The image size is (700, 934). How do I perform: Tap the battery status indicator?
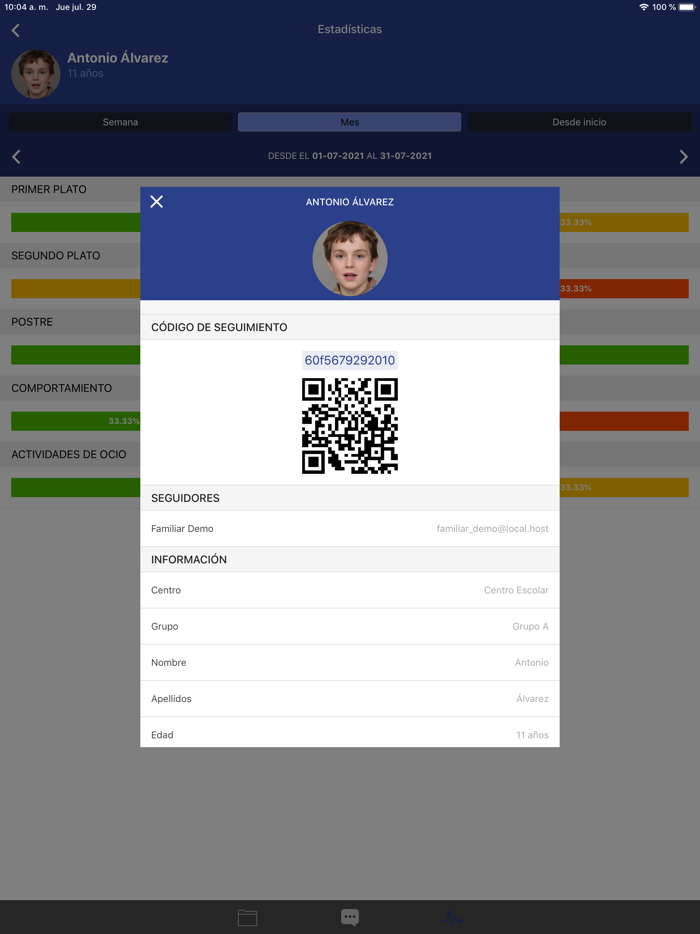pyautogui.click(x=687, y=7)
